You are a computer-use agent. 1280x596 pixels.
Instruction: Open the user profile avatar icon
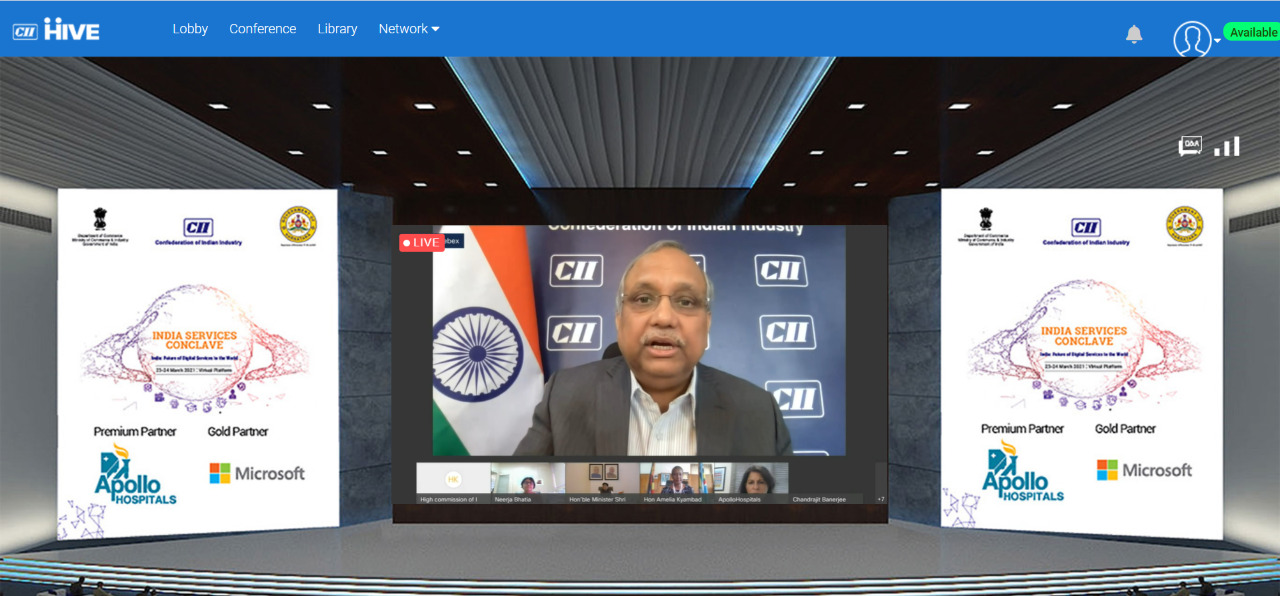pos(1190,39)
